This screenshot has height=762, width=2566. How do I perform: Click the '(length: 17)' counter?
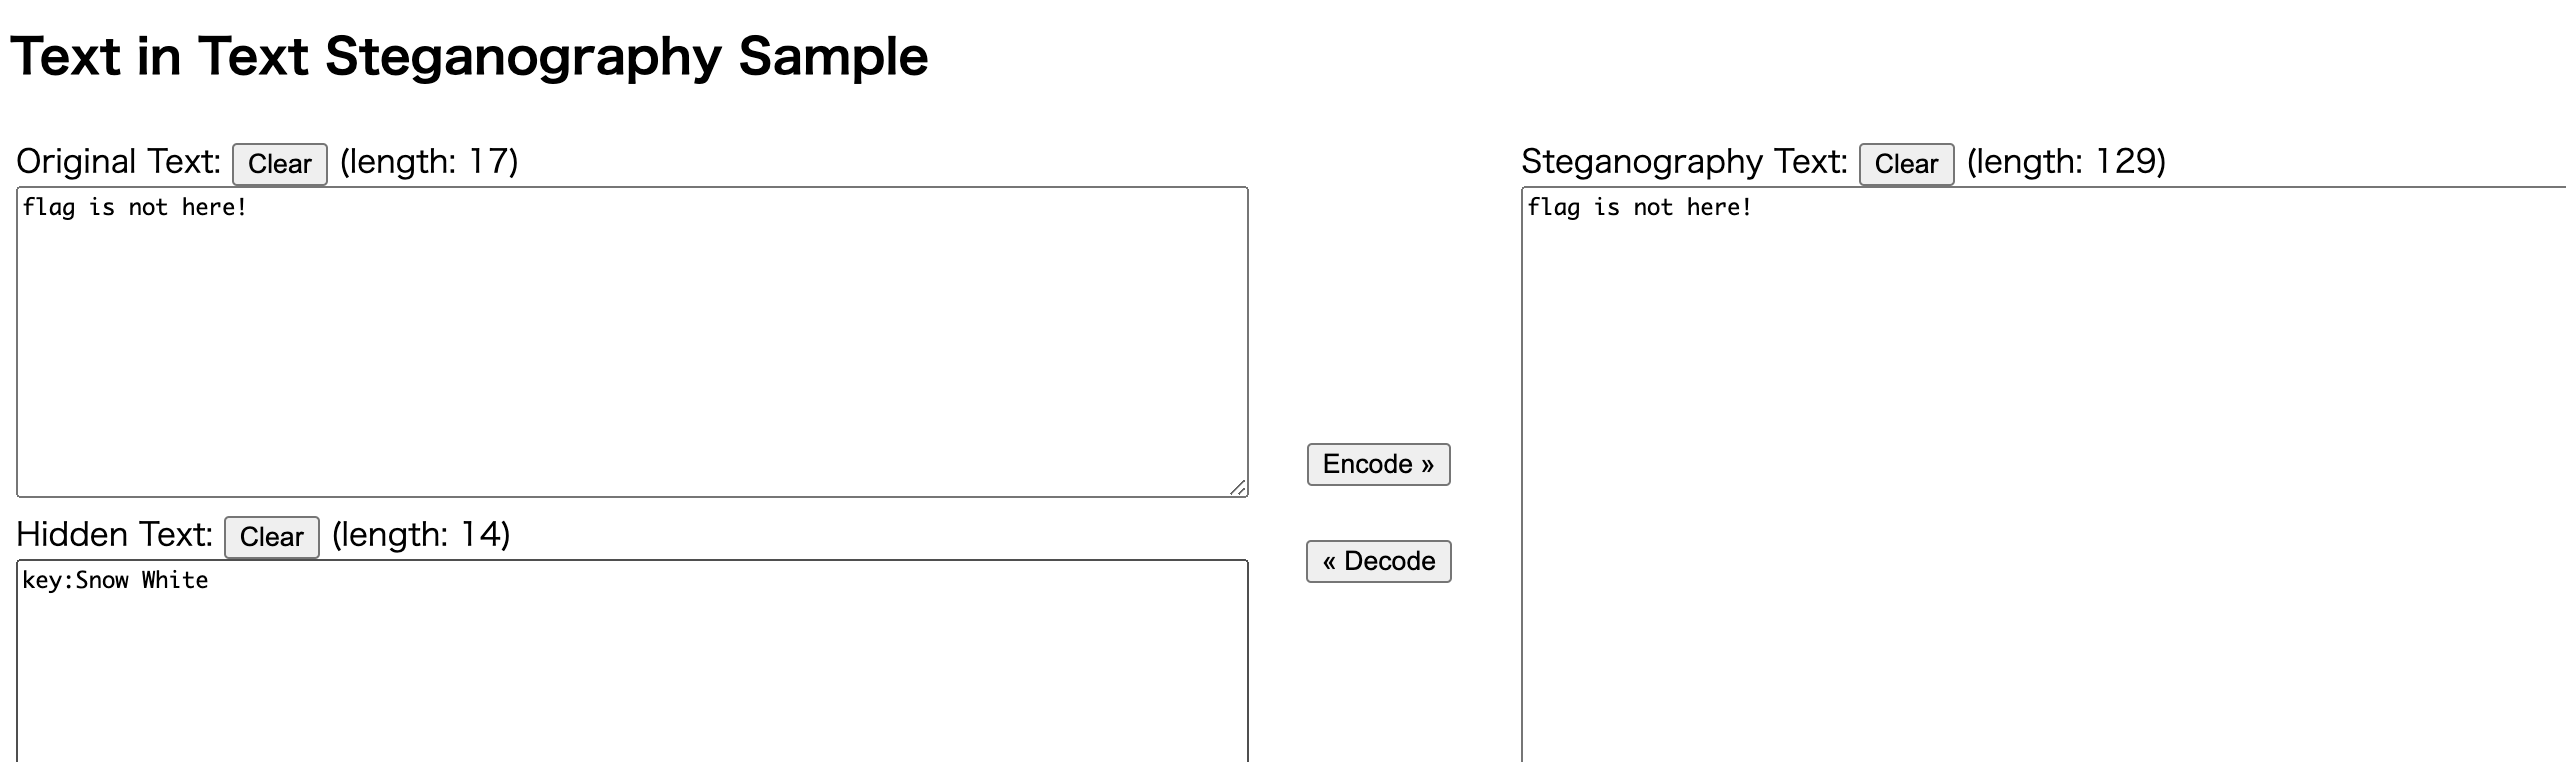pyautogui.click(x=429, y=162)
